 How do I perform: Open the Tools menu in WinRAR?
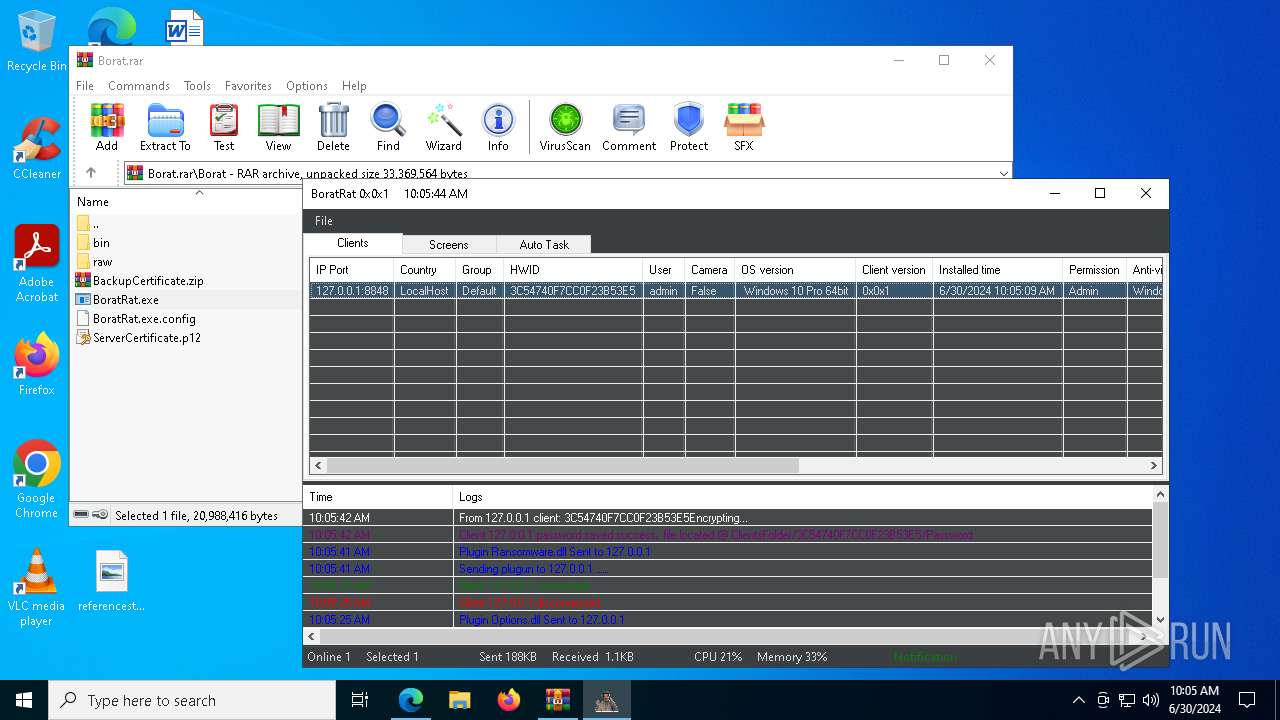pos(197,86)
